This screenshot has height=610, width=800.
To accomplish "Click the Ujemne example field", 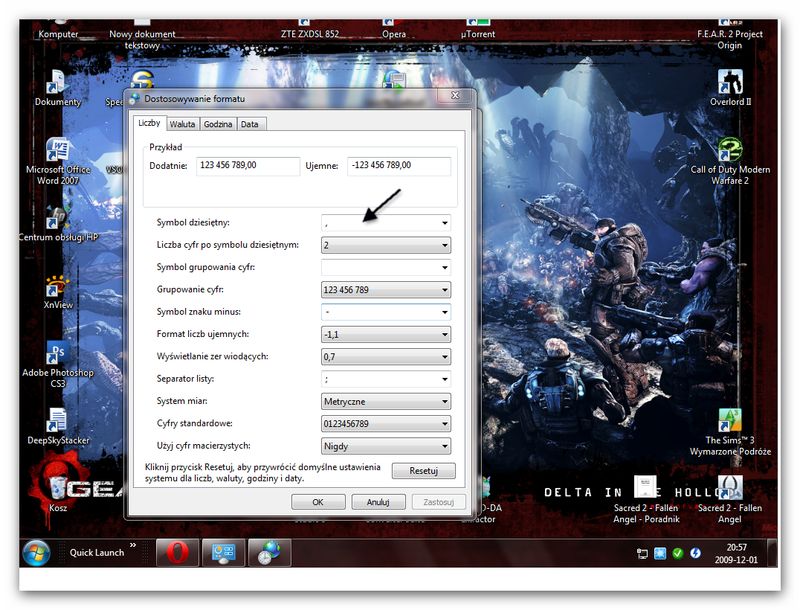I will [x=399, y=165].
